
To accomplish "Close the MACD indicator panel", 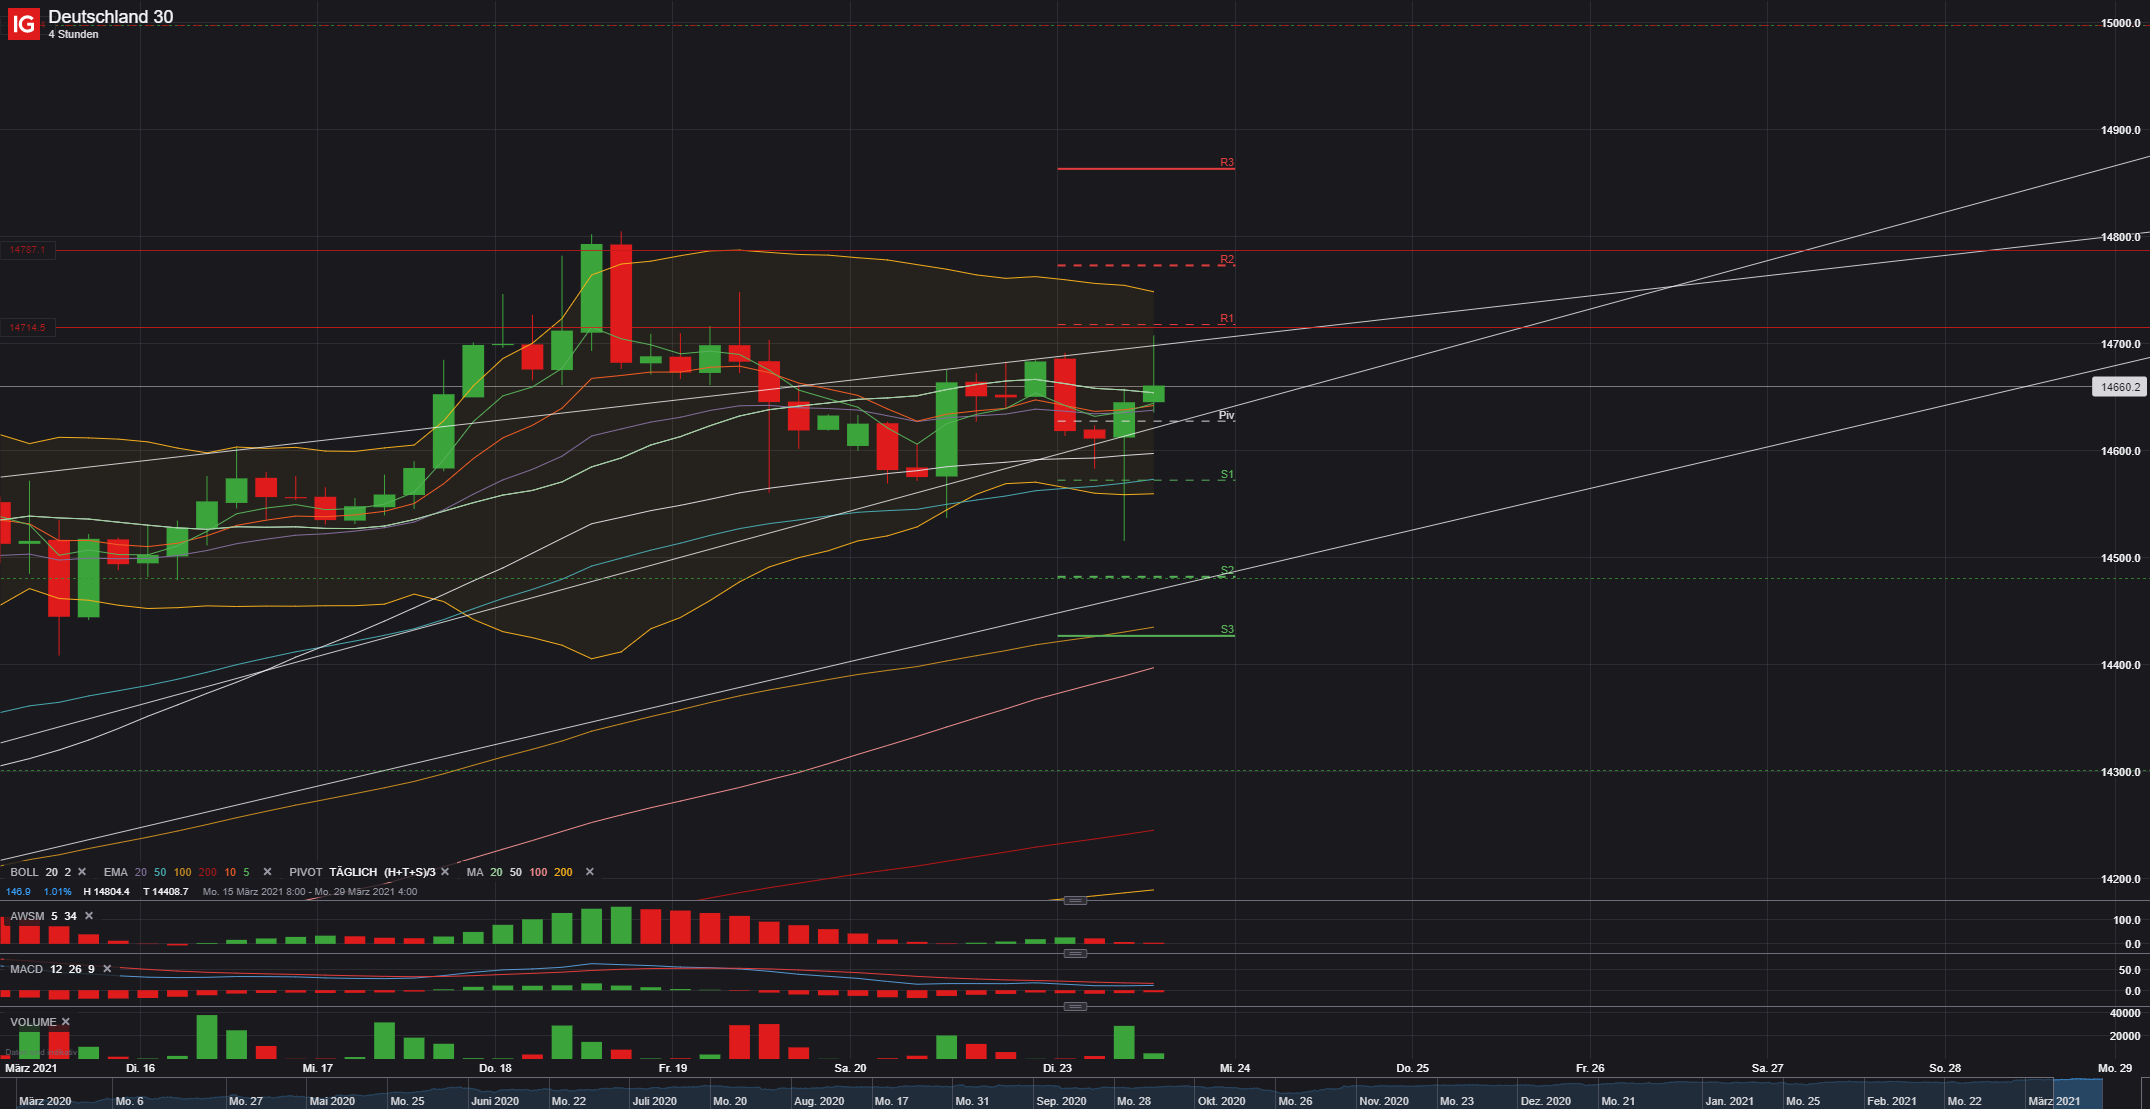I will tap(107, 969).
